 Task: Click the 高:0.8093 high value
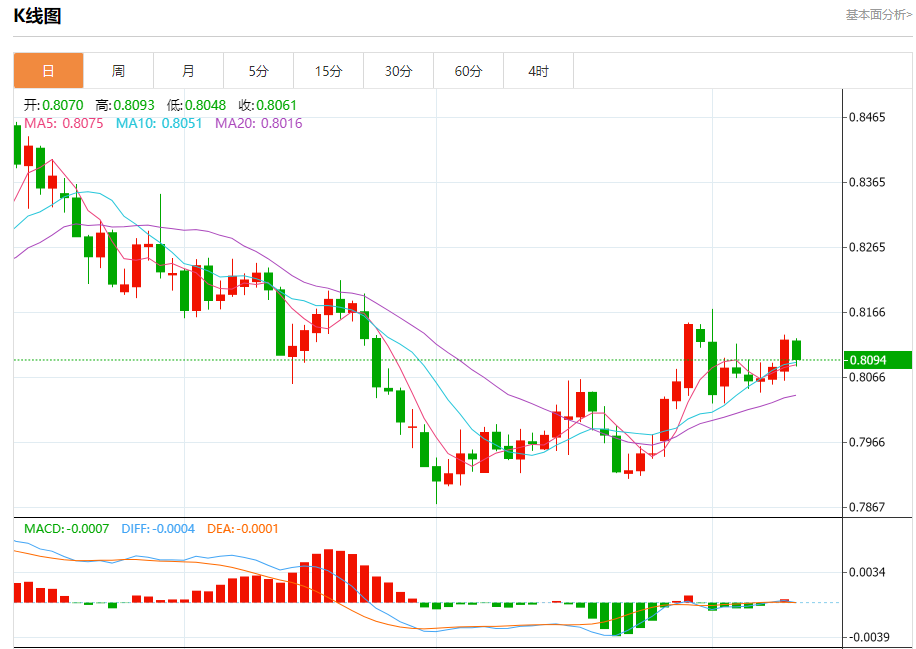pos(125,105)
